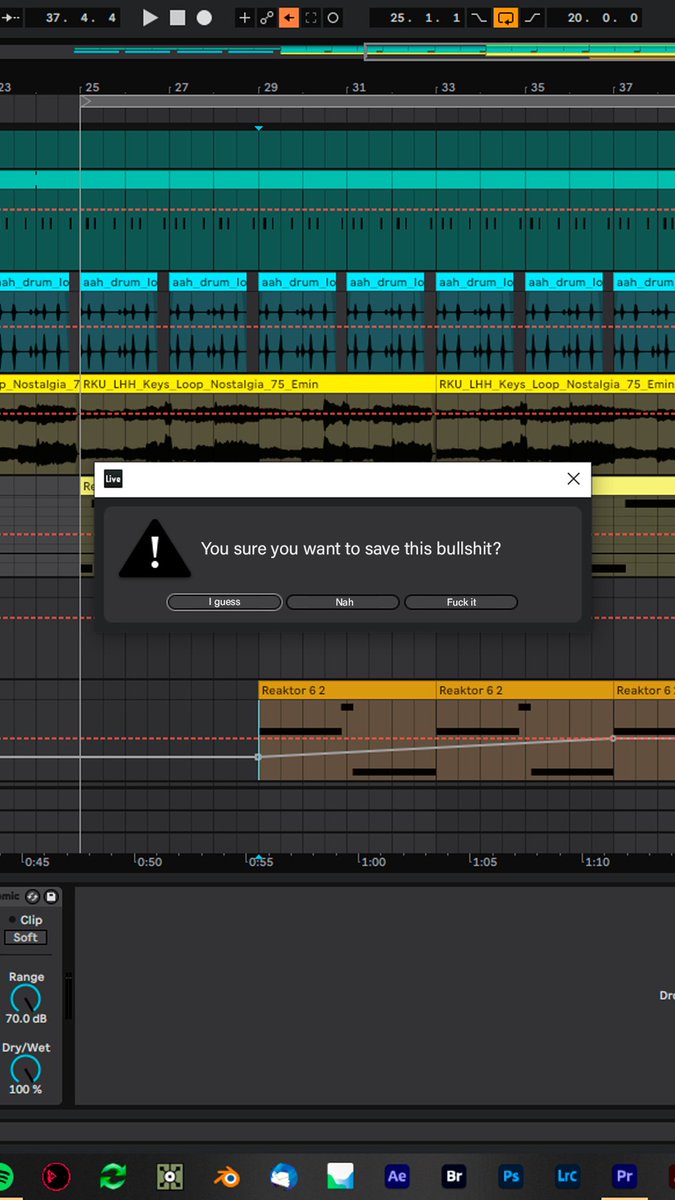Toggle the MIDI arrangement overdub plus icon
The image size is (675, 1200).
245,18
